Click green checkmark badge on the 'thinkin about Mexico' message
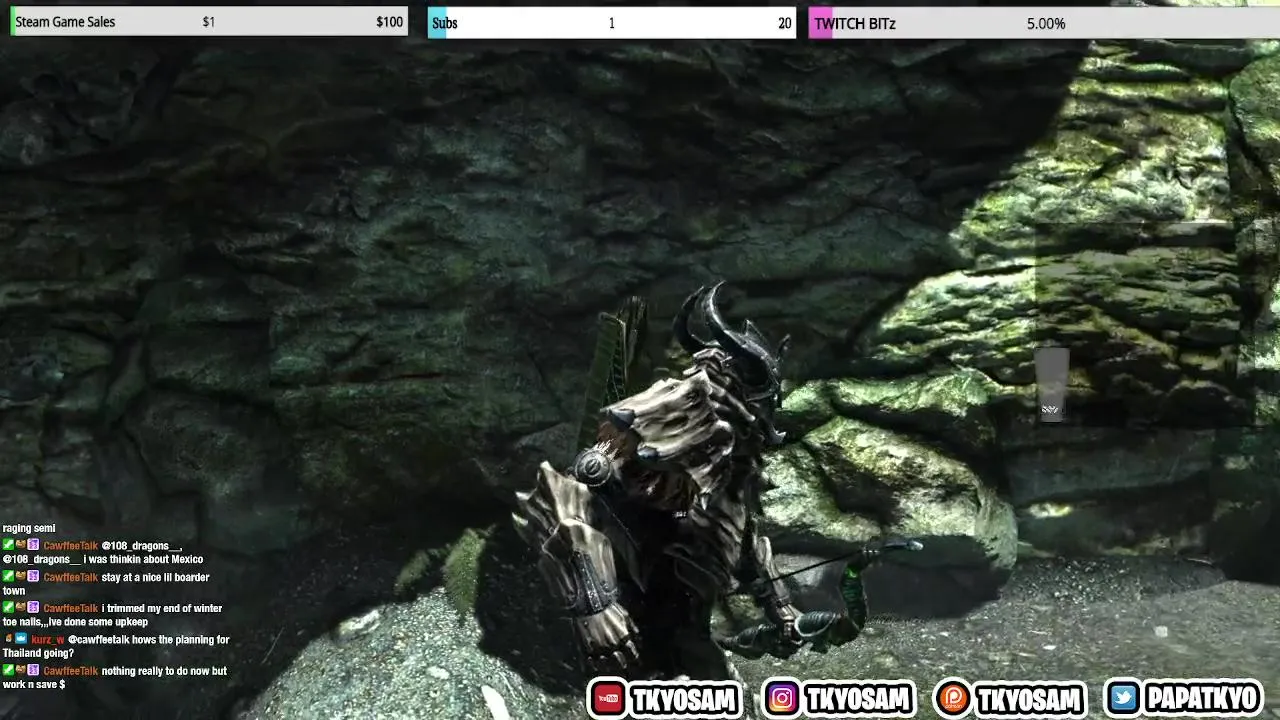 pyautogui.click(x=8, y=545)
